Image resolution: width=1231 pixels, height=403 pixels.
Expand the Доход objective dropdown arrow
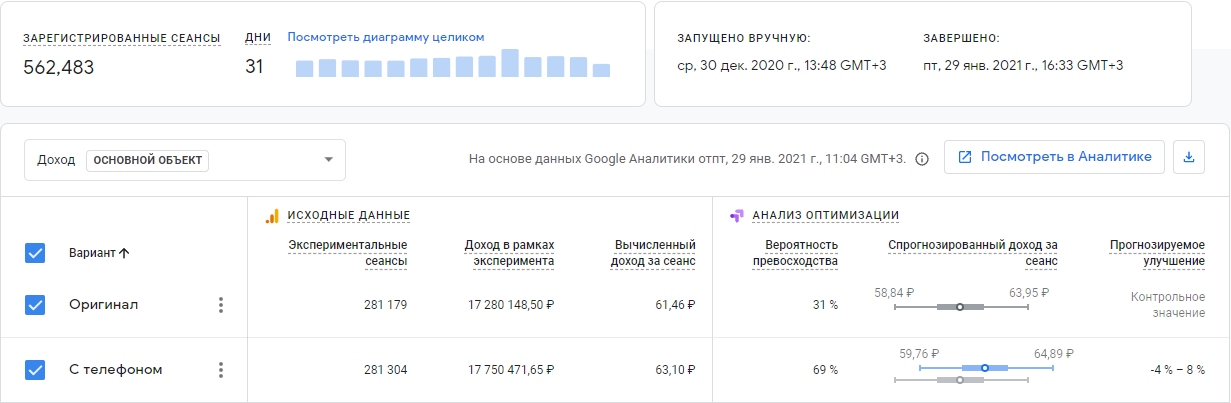328,160
